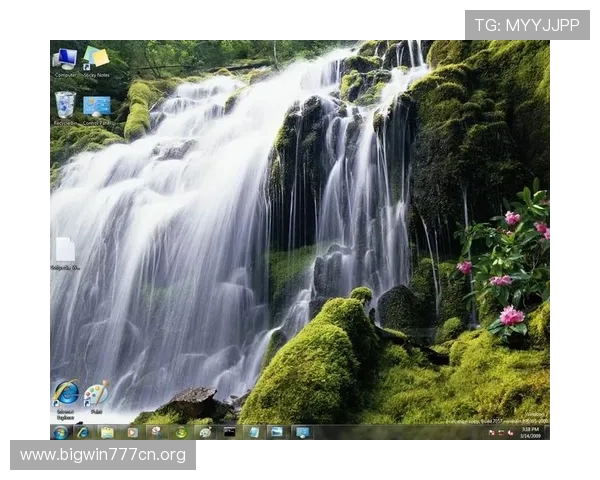Launch Windows Media Player from taskbar
The width and height of the screenshot is (600, 480).
tap(131, 432)
